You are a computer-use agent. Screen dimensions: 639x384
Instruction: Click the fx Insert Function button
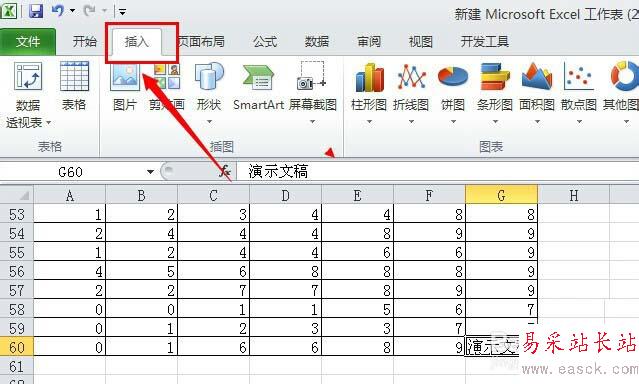click(225, 172)
